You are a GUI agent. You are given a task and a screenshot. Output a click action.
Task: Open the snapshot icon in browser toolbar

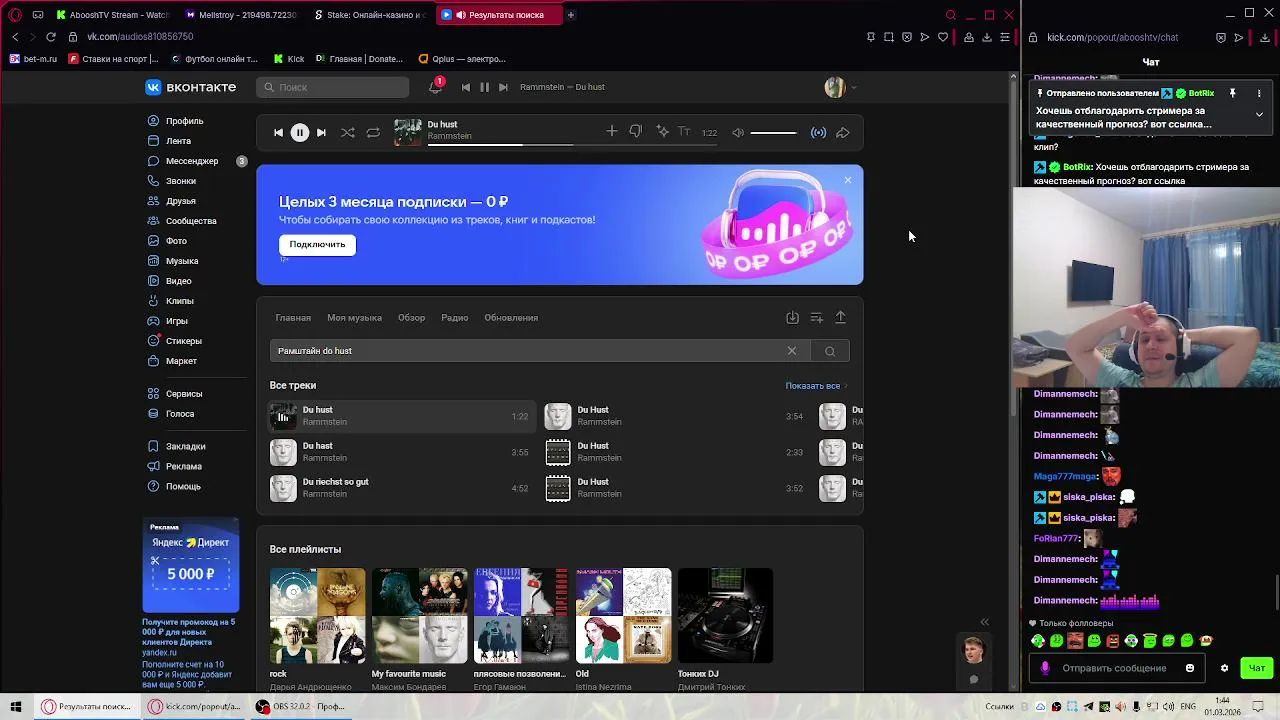click(x=888, y=37)
